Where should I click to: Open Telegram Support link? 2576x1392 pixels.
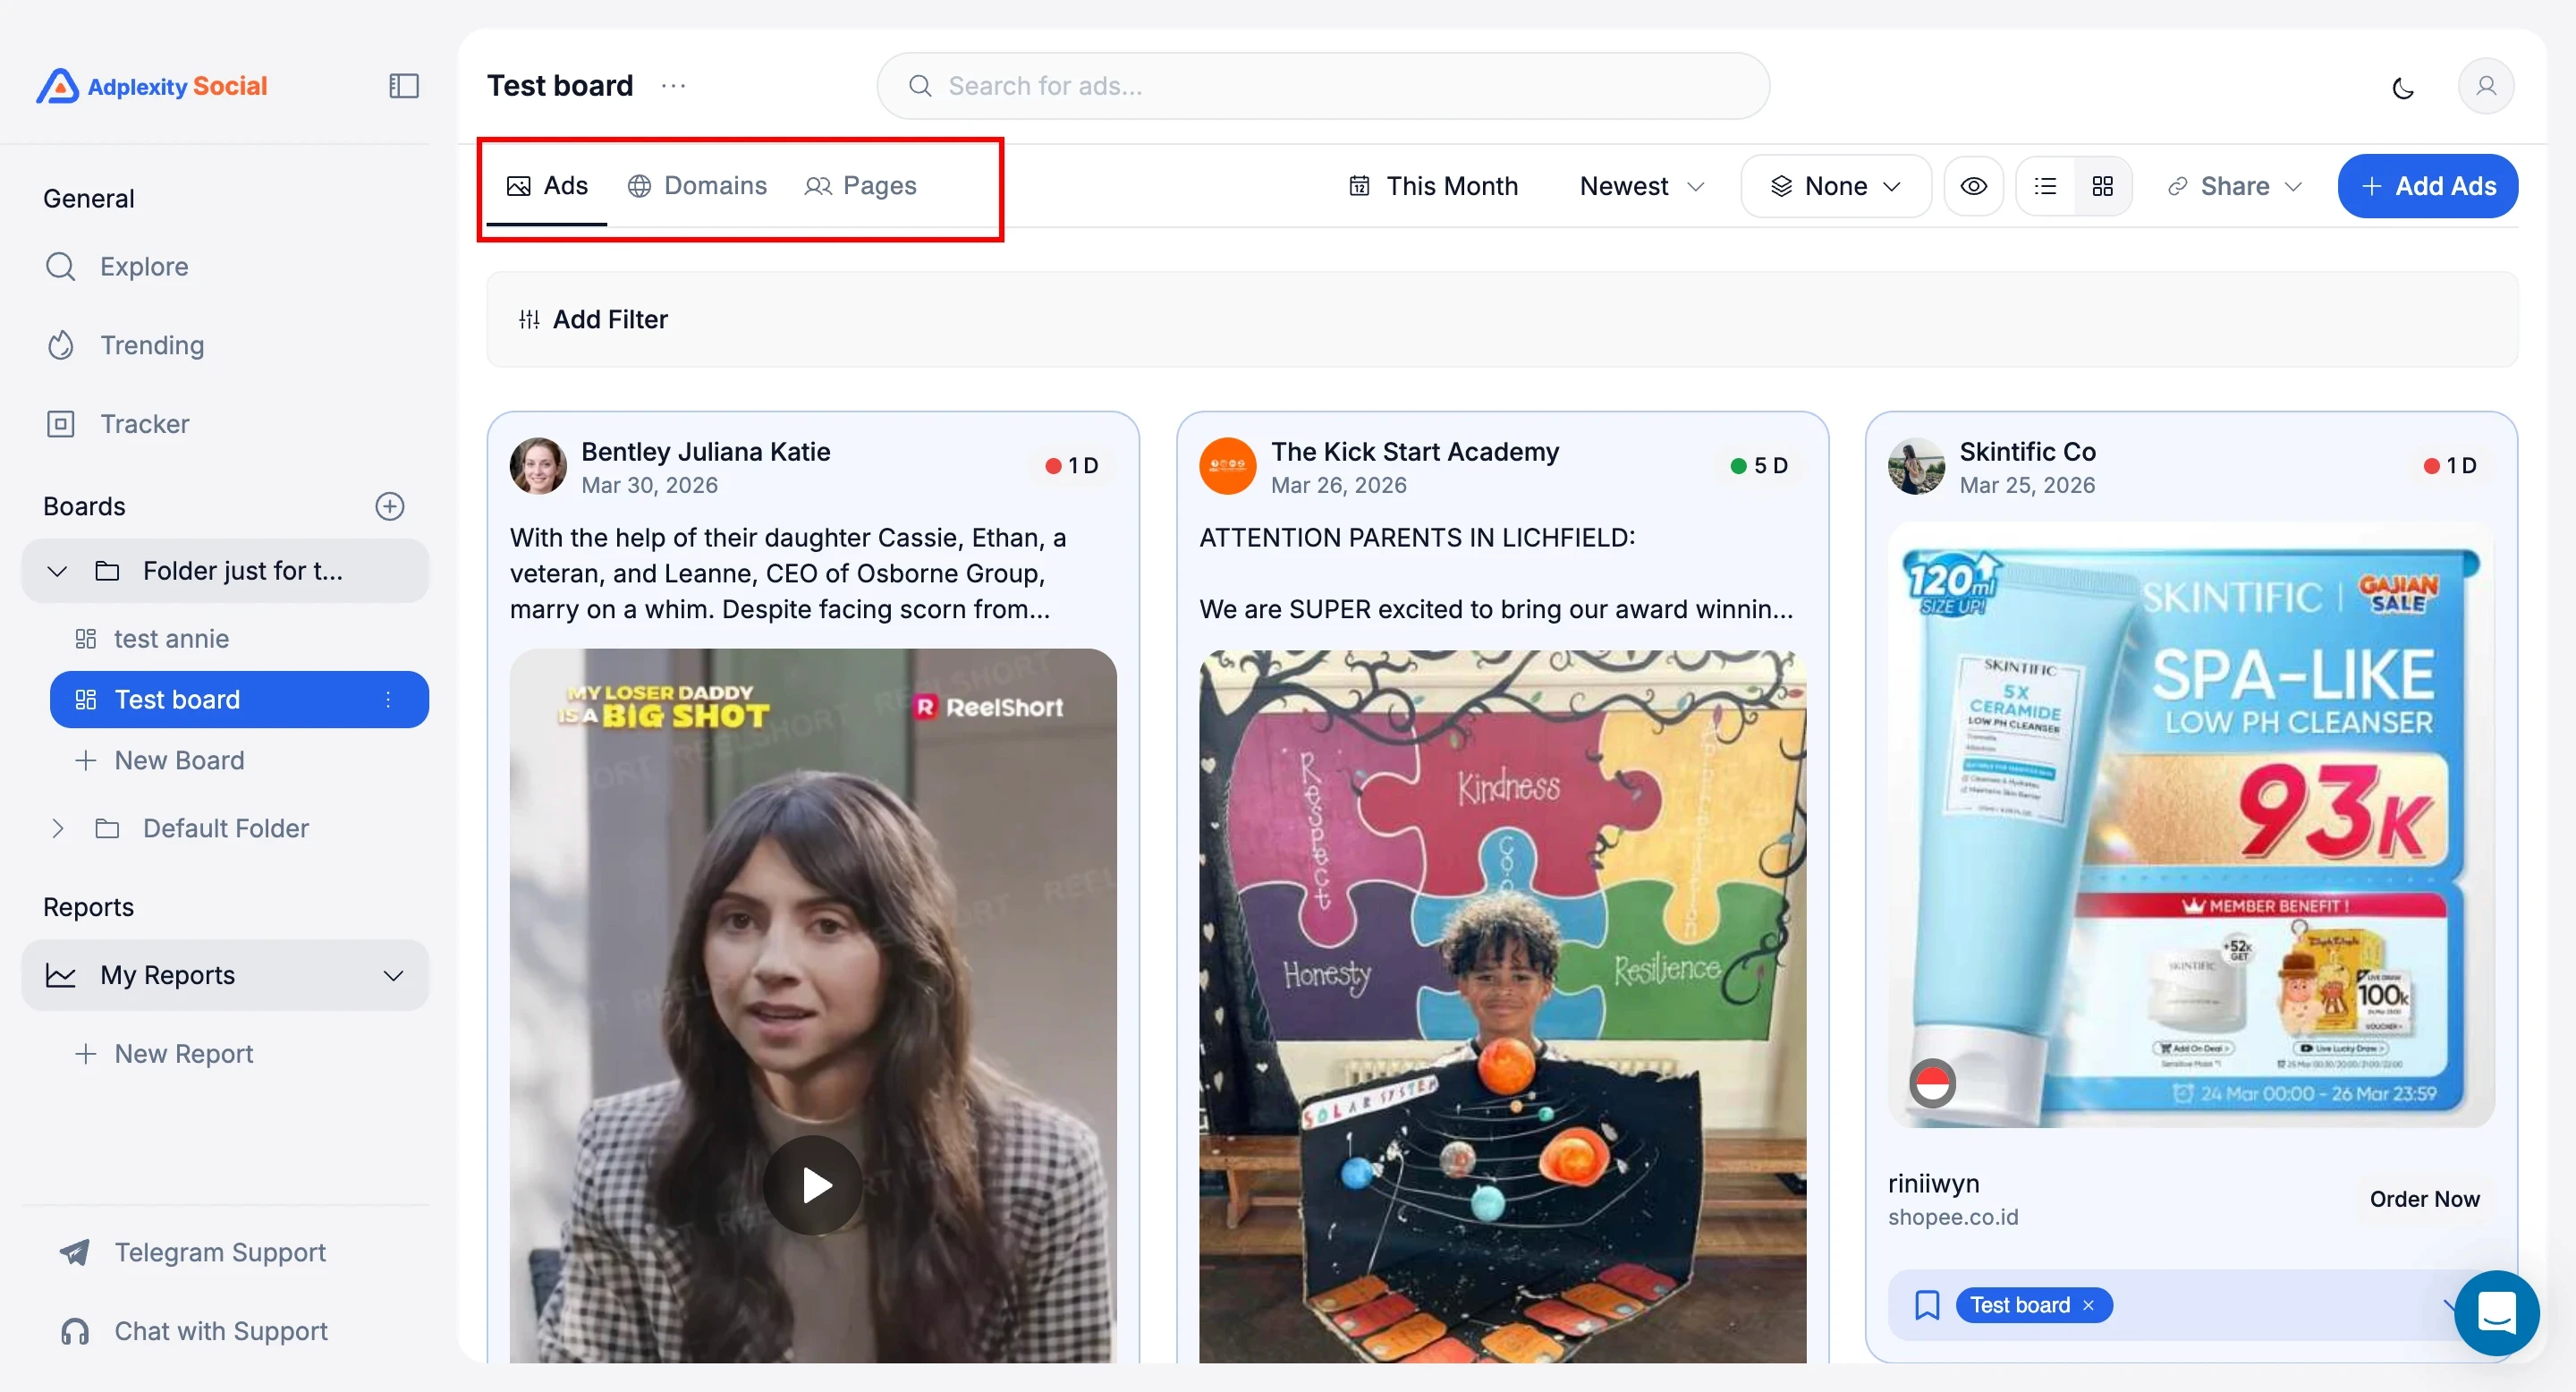pos(219,1252)
